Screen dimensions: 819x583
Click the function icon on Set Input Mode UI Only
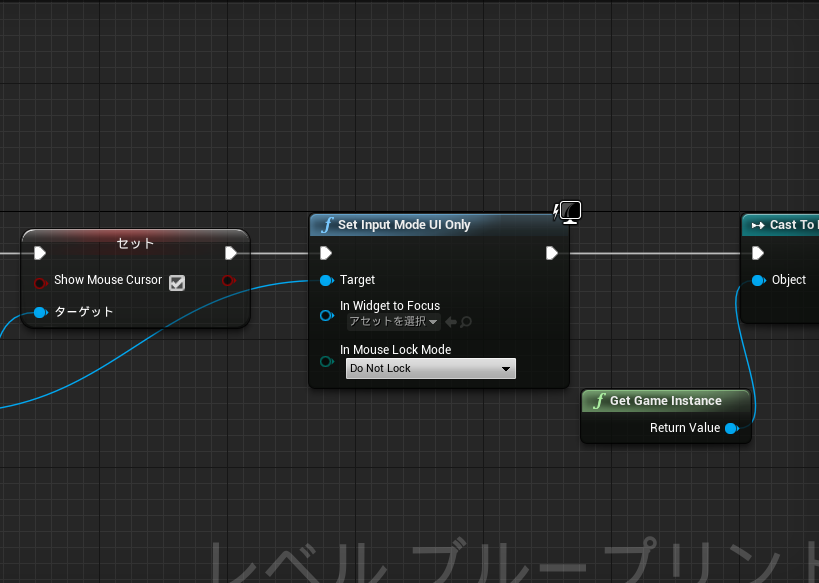point(325,225)
